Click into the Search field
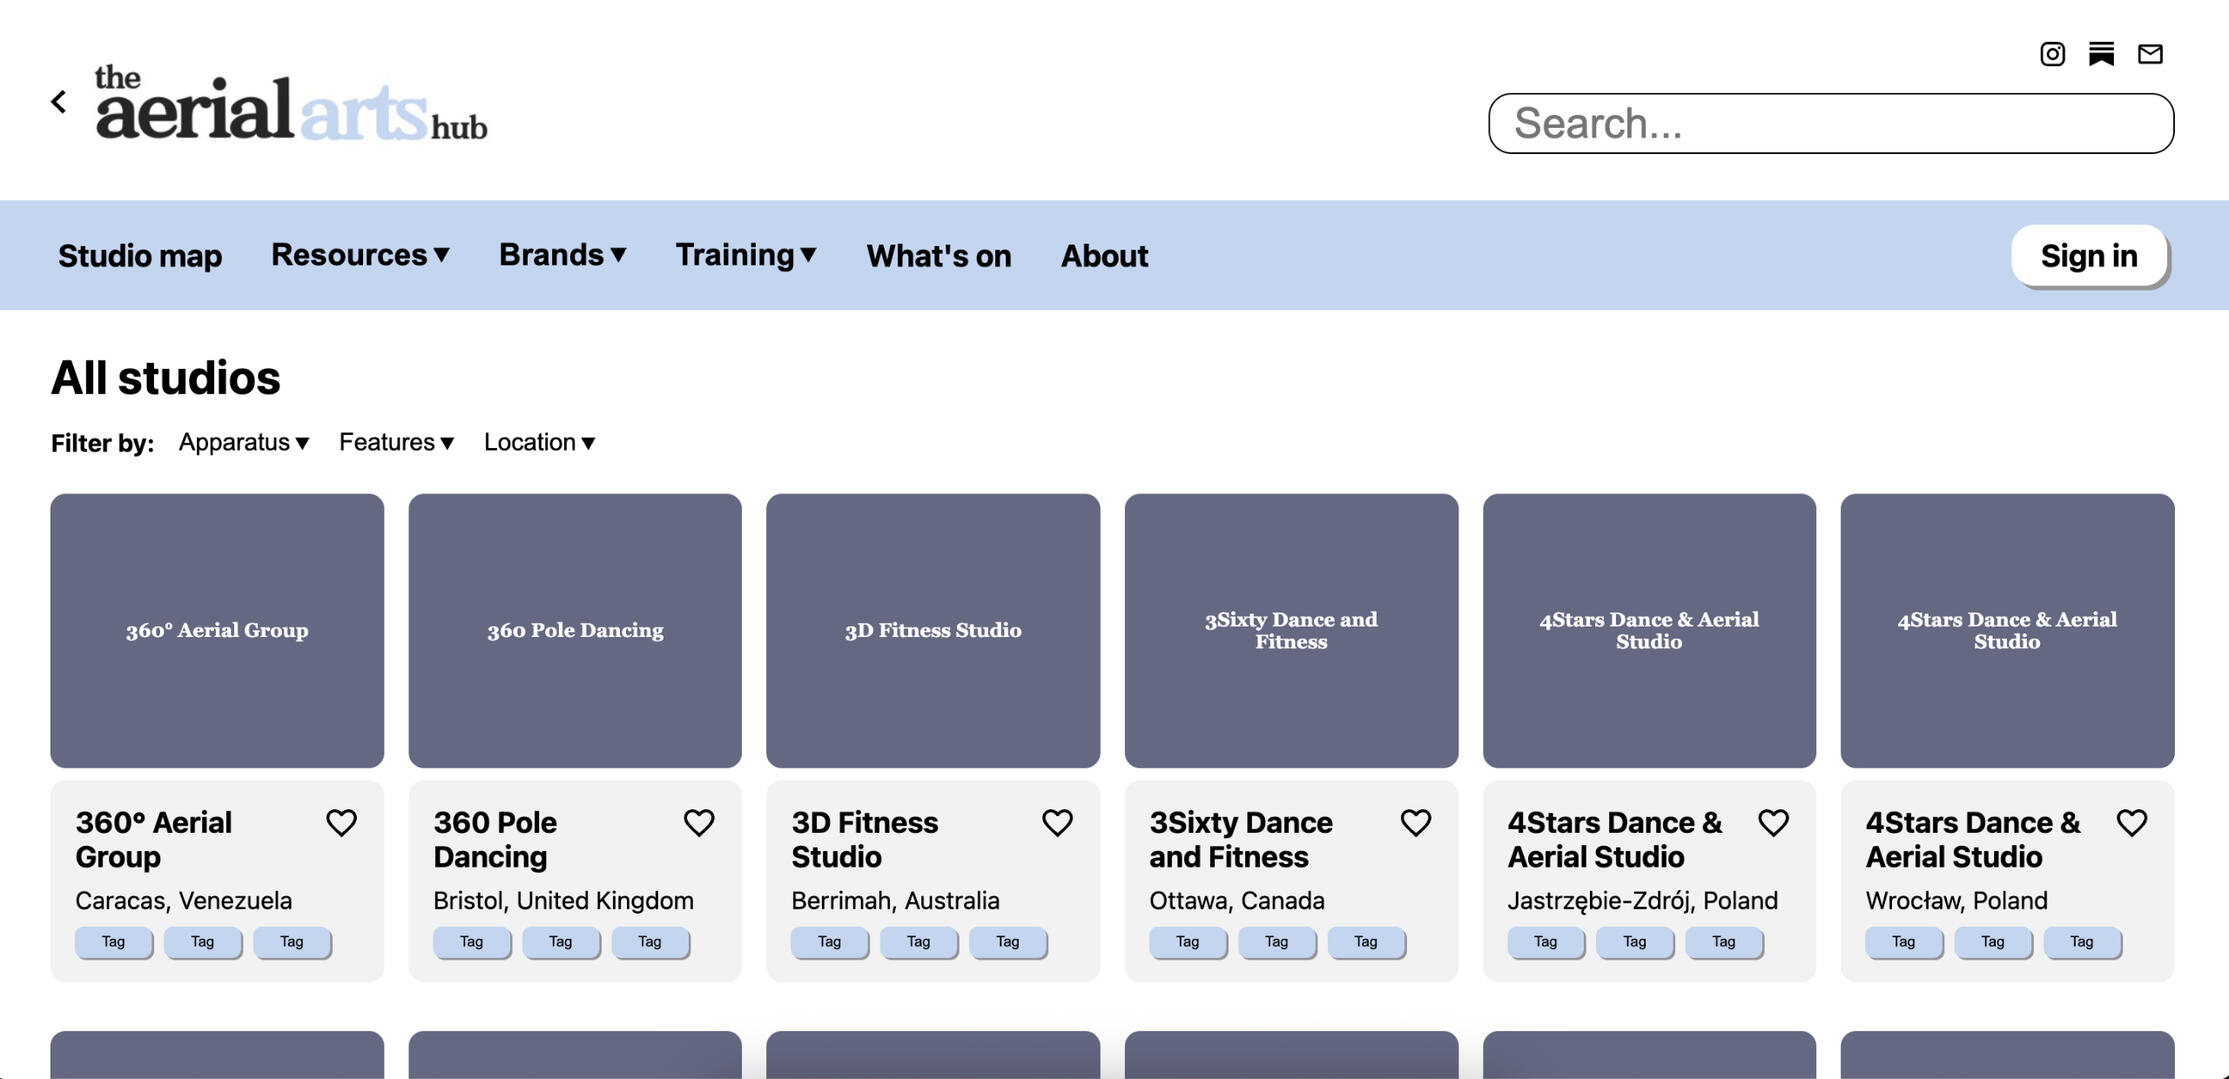This screenshot has height=1079, width=2229. (x=1830, y=124)
